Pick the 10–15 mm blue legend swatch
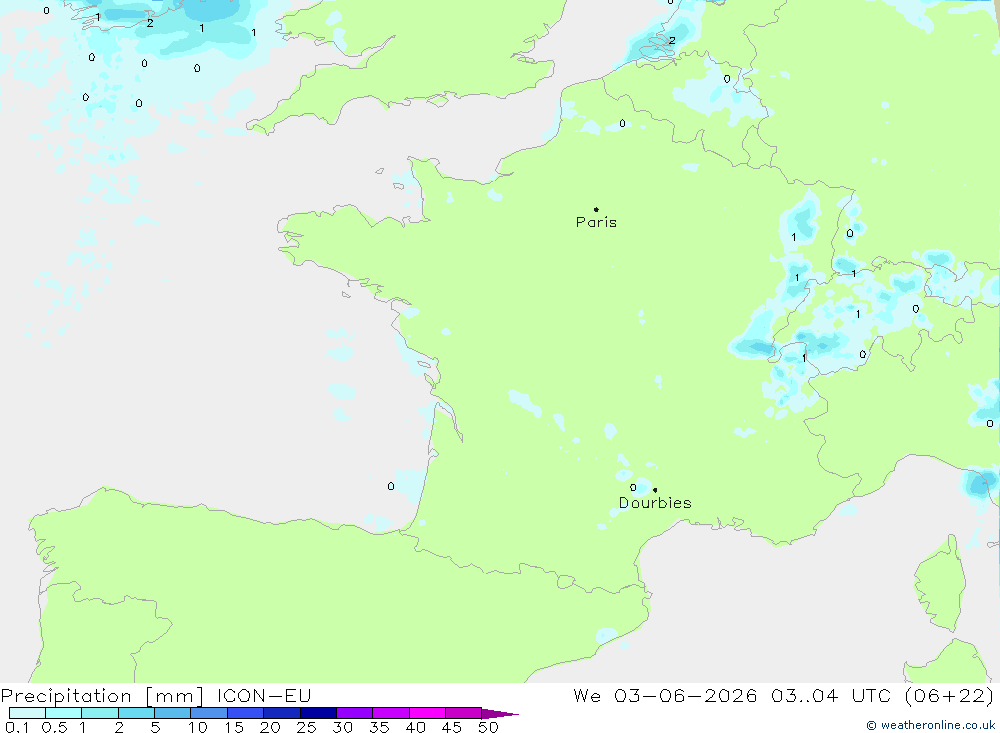The image size is (1000, 733). pos(209,713)
